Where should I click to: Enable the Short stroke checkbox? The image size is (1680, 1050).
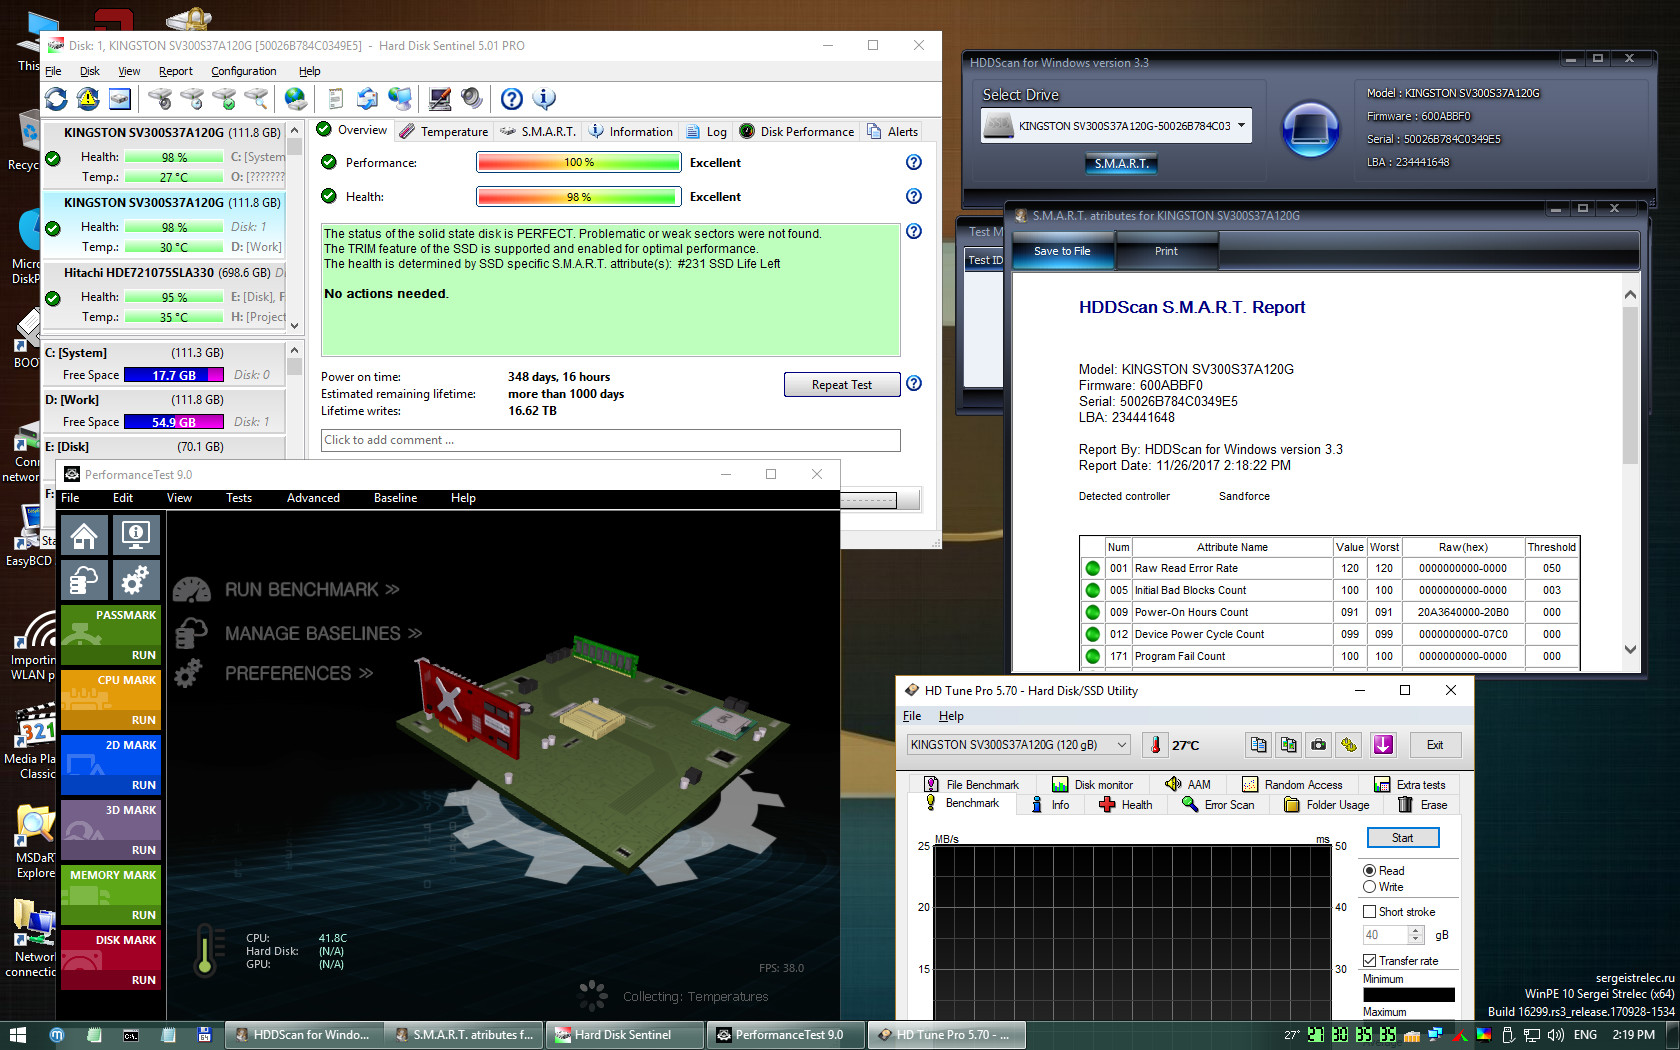(x=1370, y=912)
